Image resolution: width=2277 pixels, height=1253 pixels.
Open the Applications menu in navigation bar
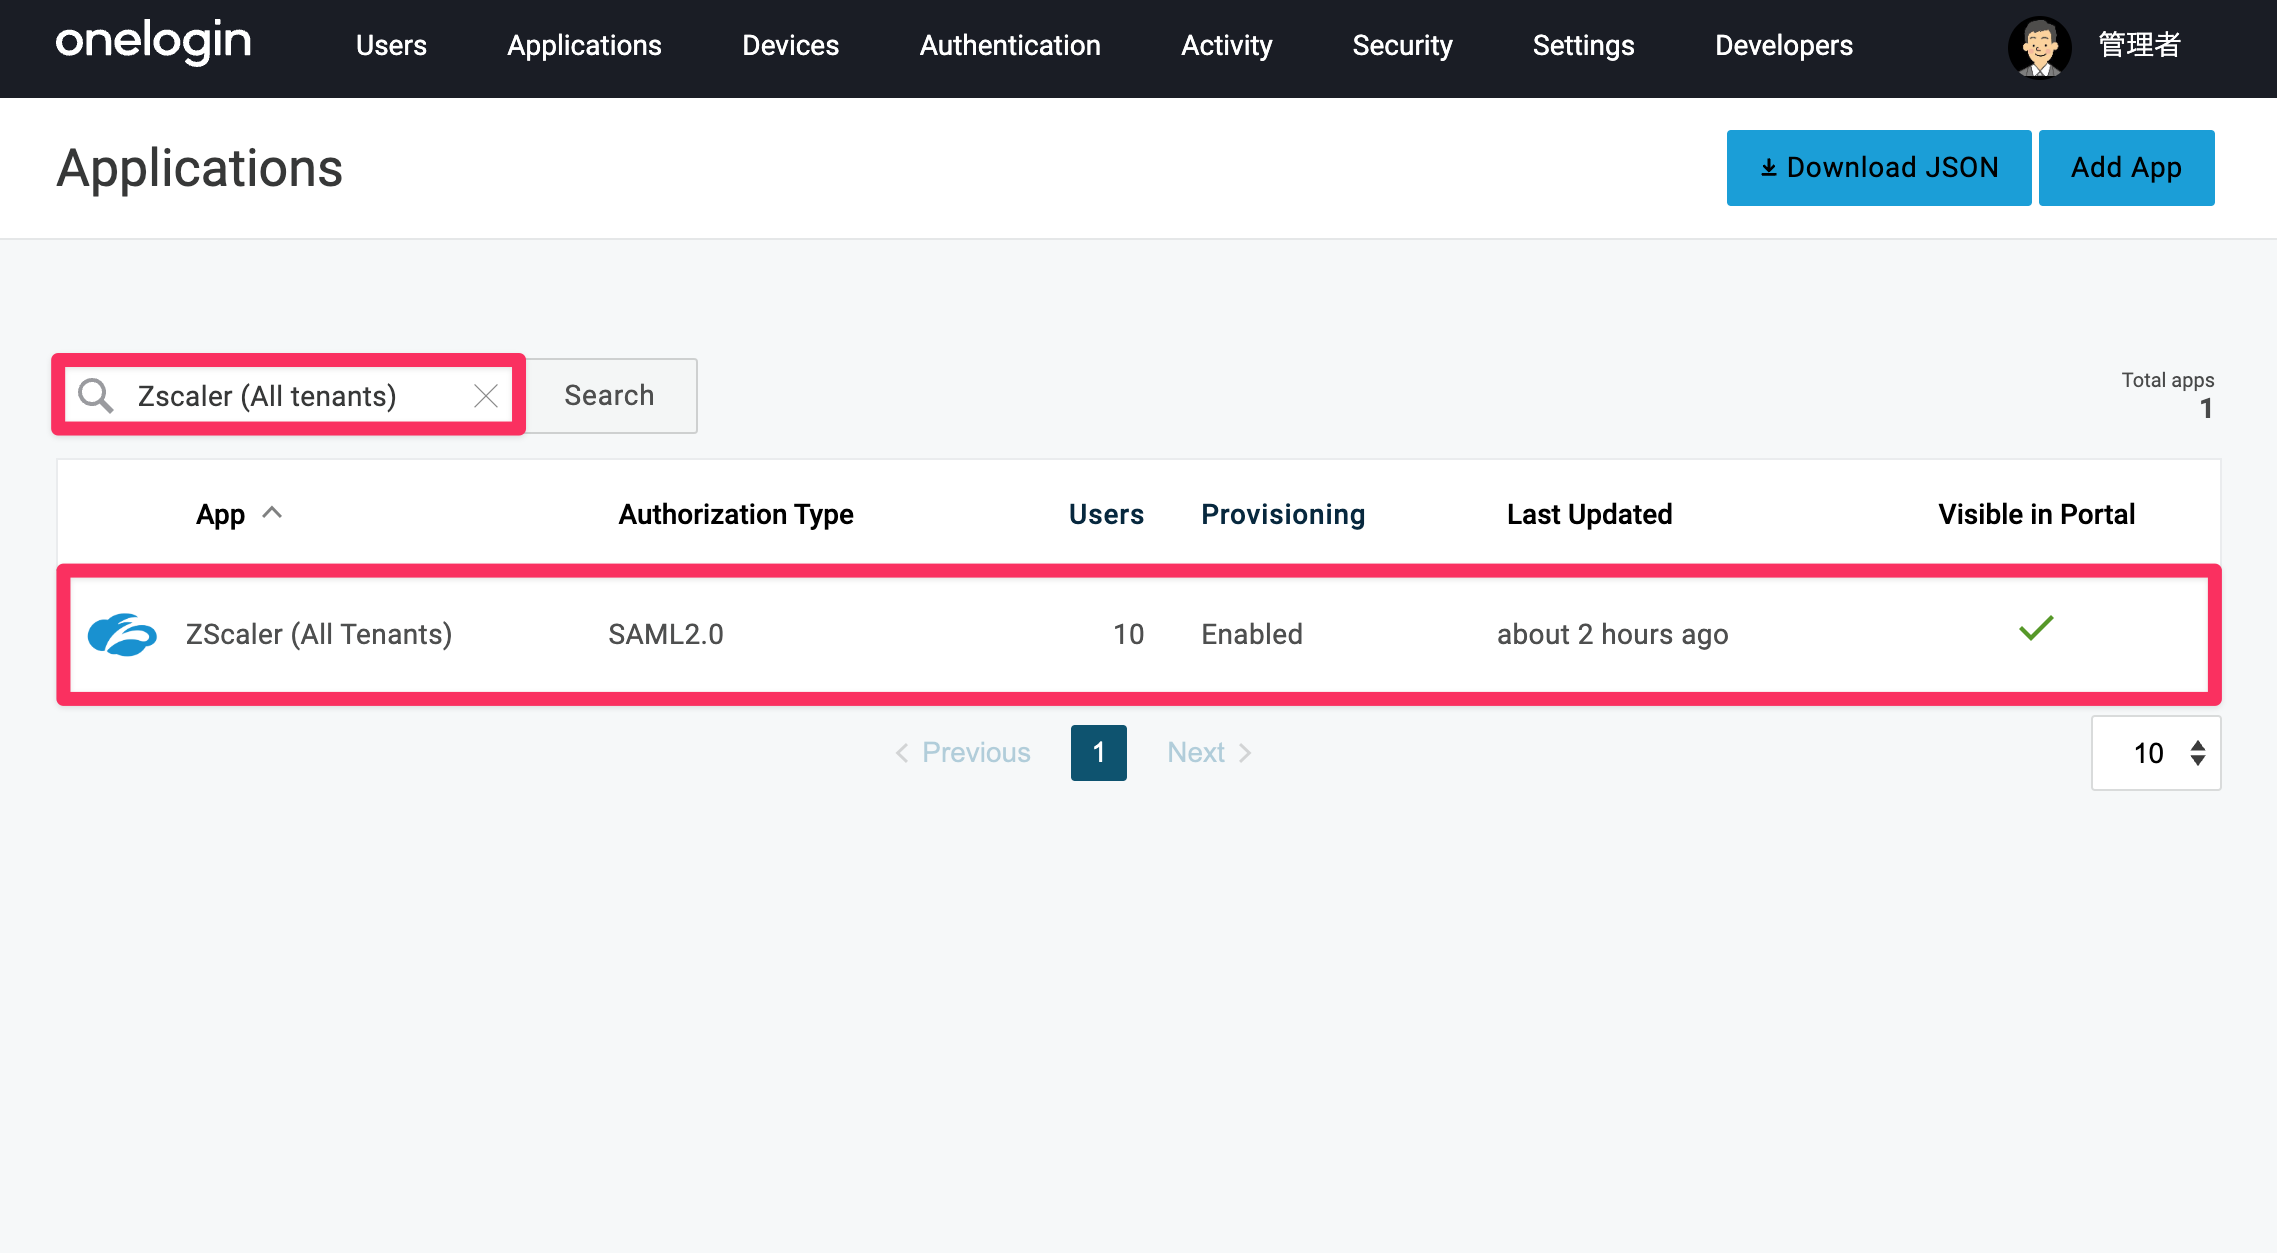(x=584, y=45)
